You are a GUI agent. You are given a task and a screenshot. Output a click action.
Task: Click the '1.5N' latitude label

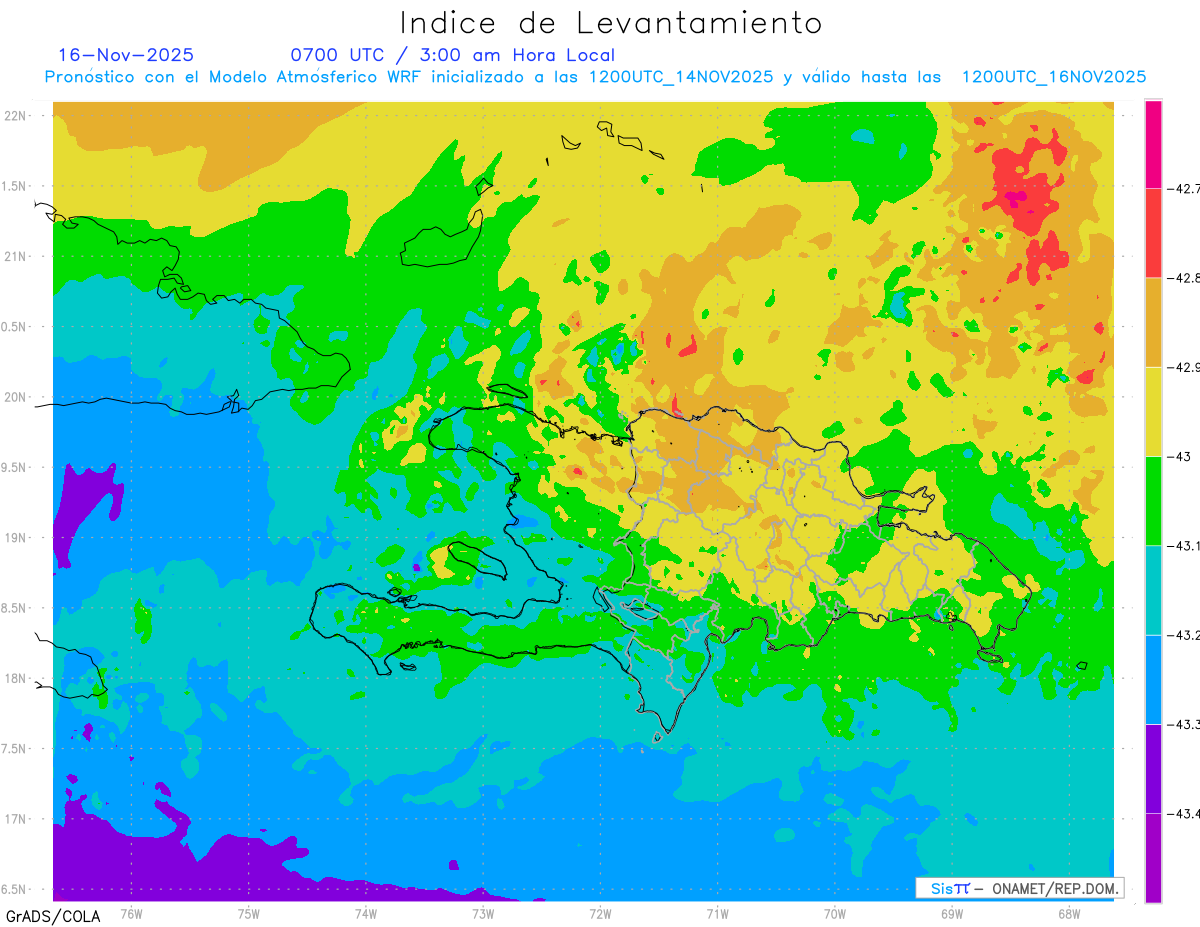[14, 186]
